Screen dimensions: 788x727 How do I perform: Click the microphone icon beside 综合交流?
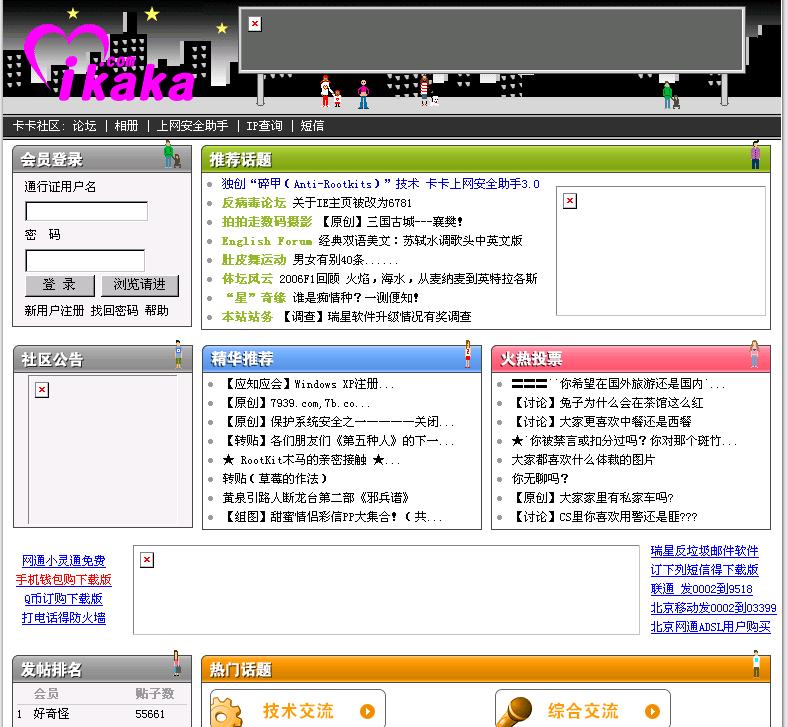point(513,712)
